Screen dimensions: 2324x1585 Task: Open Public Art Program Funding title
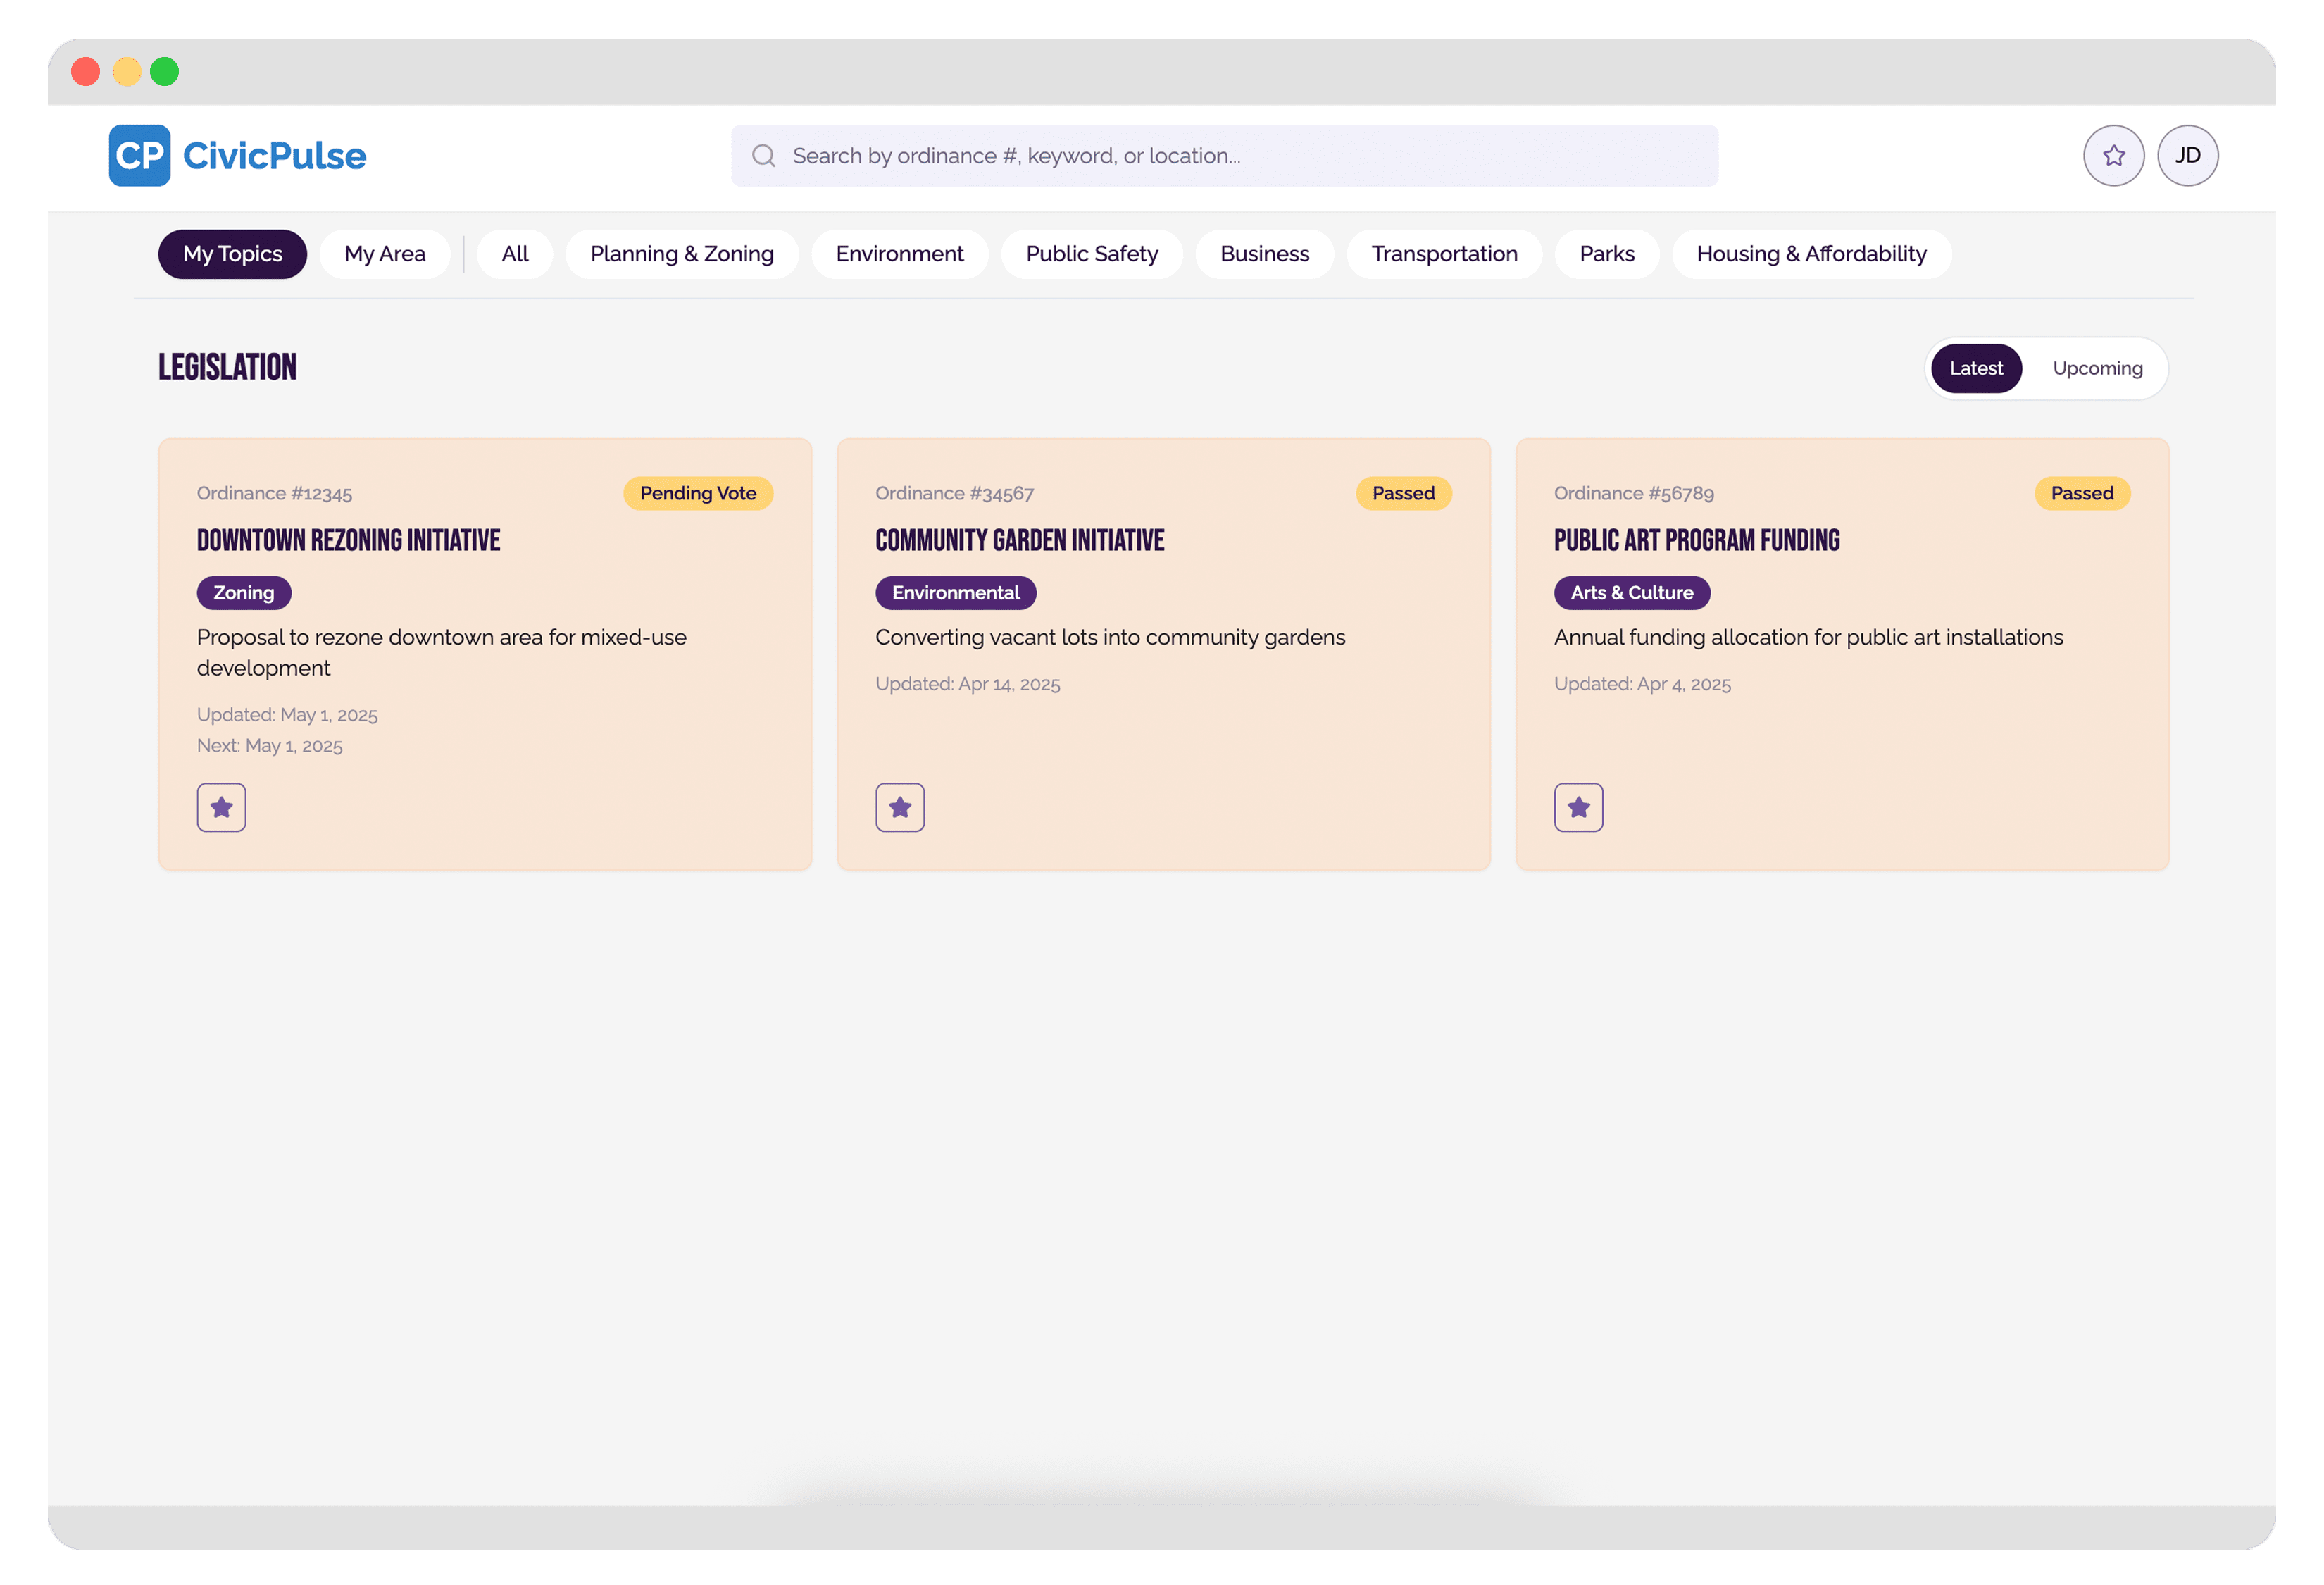click(x=1696, y=540)
